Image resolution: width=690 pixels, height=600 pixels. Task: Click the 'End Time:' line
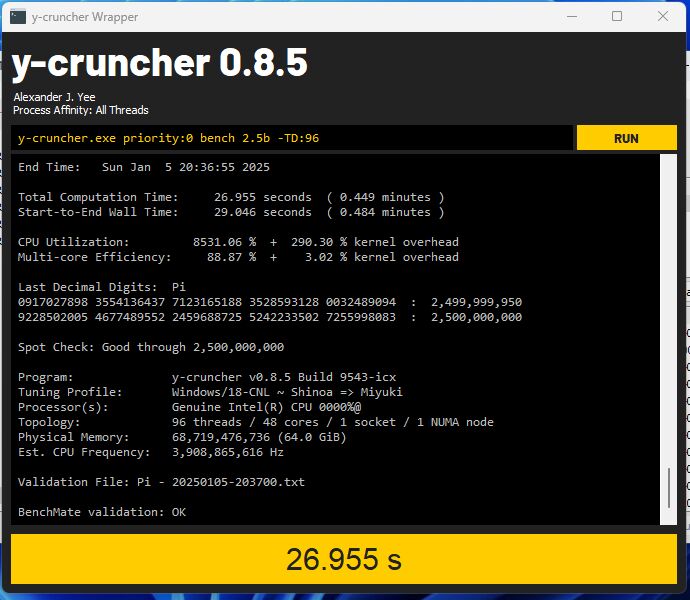[144, 167]
